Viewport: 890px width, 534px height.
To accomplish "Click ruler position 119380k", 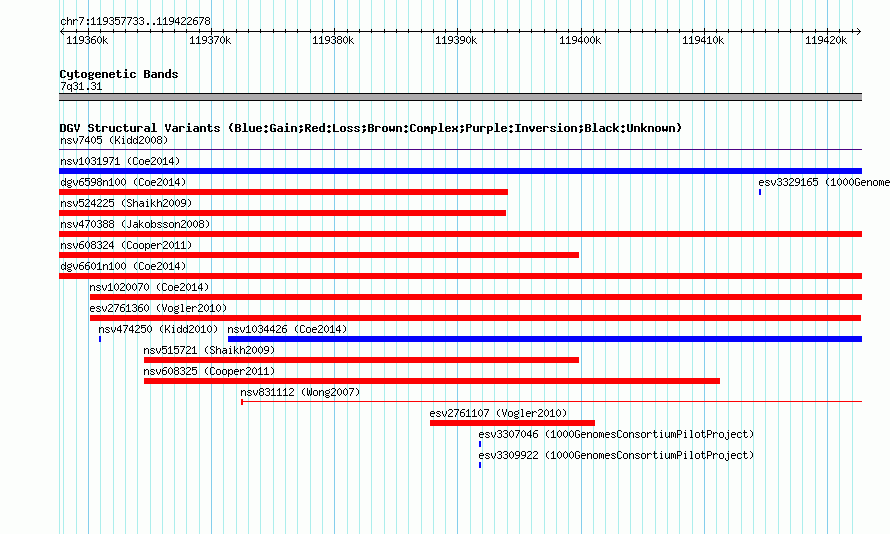I will pos(333,40).
